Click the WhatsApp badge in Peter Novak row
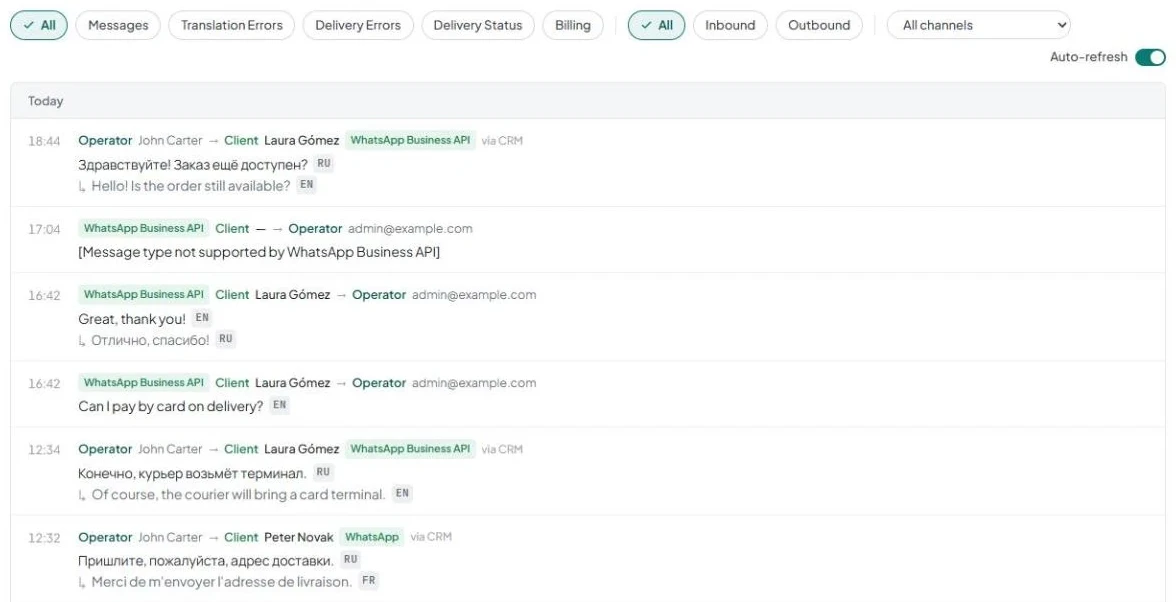Screen dimensions: 1176x602 coord(372,537)
